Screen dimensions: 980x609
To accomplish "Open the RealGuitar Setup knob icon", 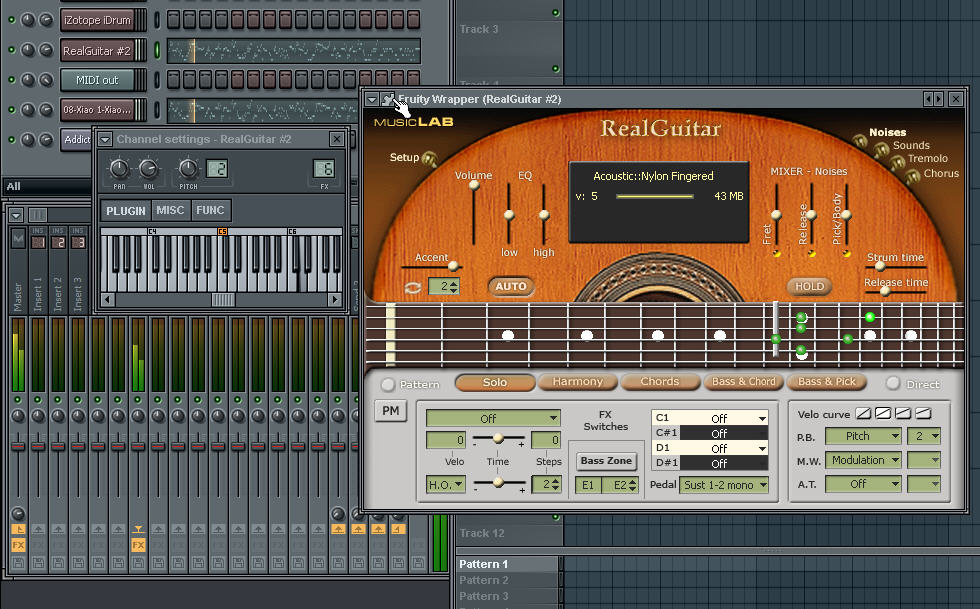I will (x=429, y=159).
